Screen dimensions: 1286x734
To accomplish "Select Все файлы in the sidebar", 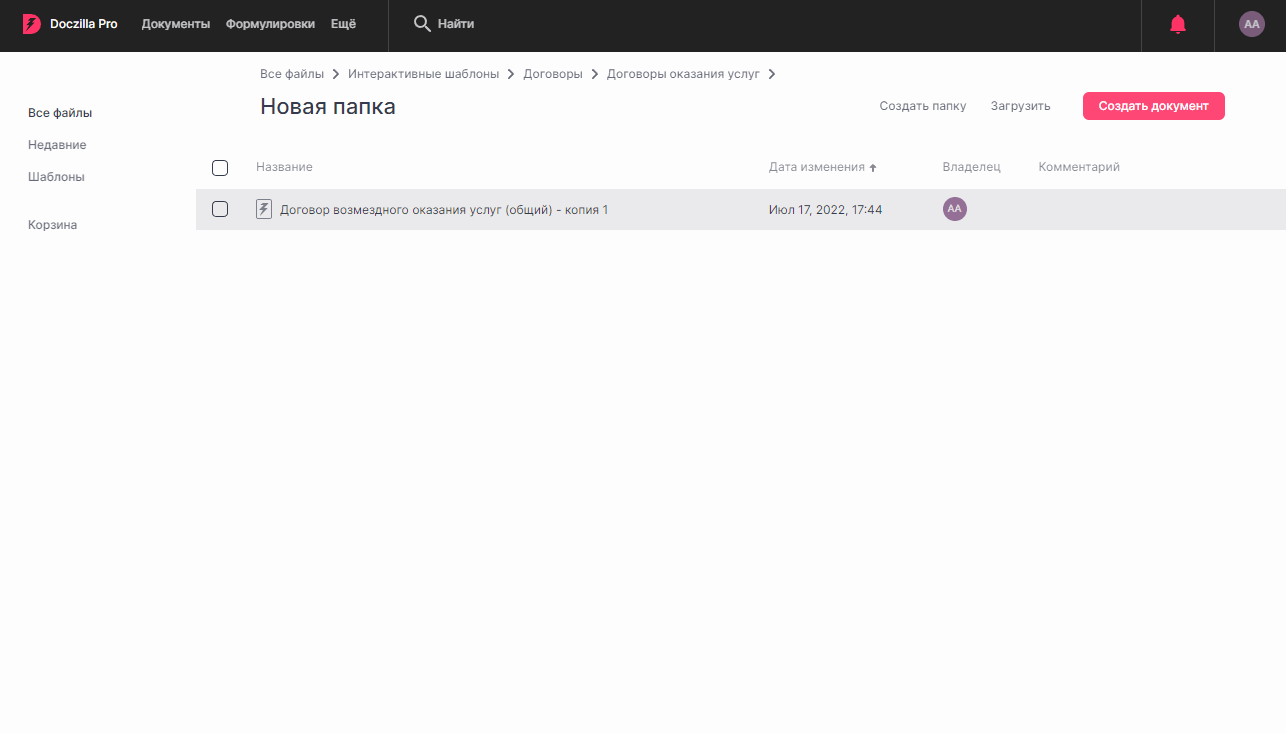I will tap(60, 113).
